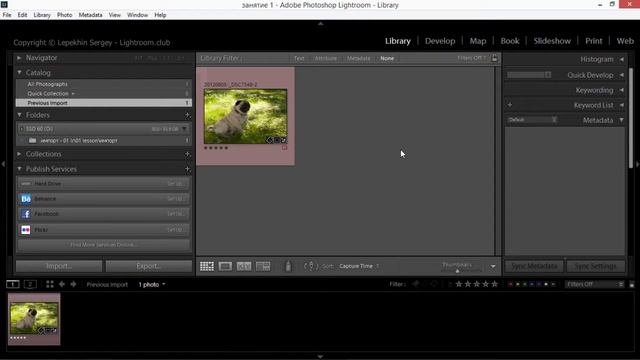Adjust the Thumbnails size slider
This screenshot has height=360, width=640.
(458, 271)
